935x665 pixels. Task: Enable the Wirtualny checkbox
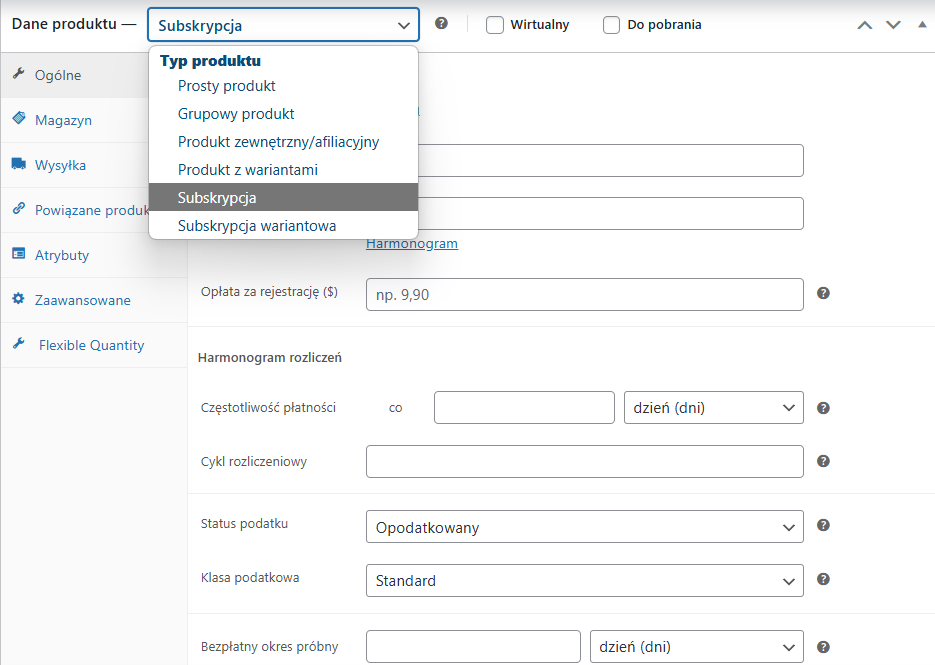coord(495,25)
